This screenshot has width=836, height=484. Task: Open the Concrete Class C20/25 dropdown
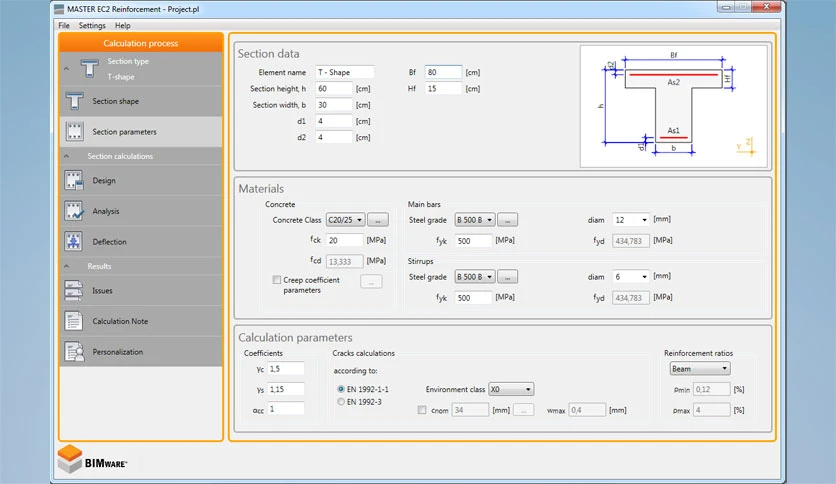point(345,220)
